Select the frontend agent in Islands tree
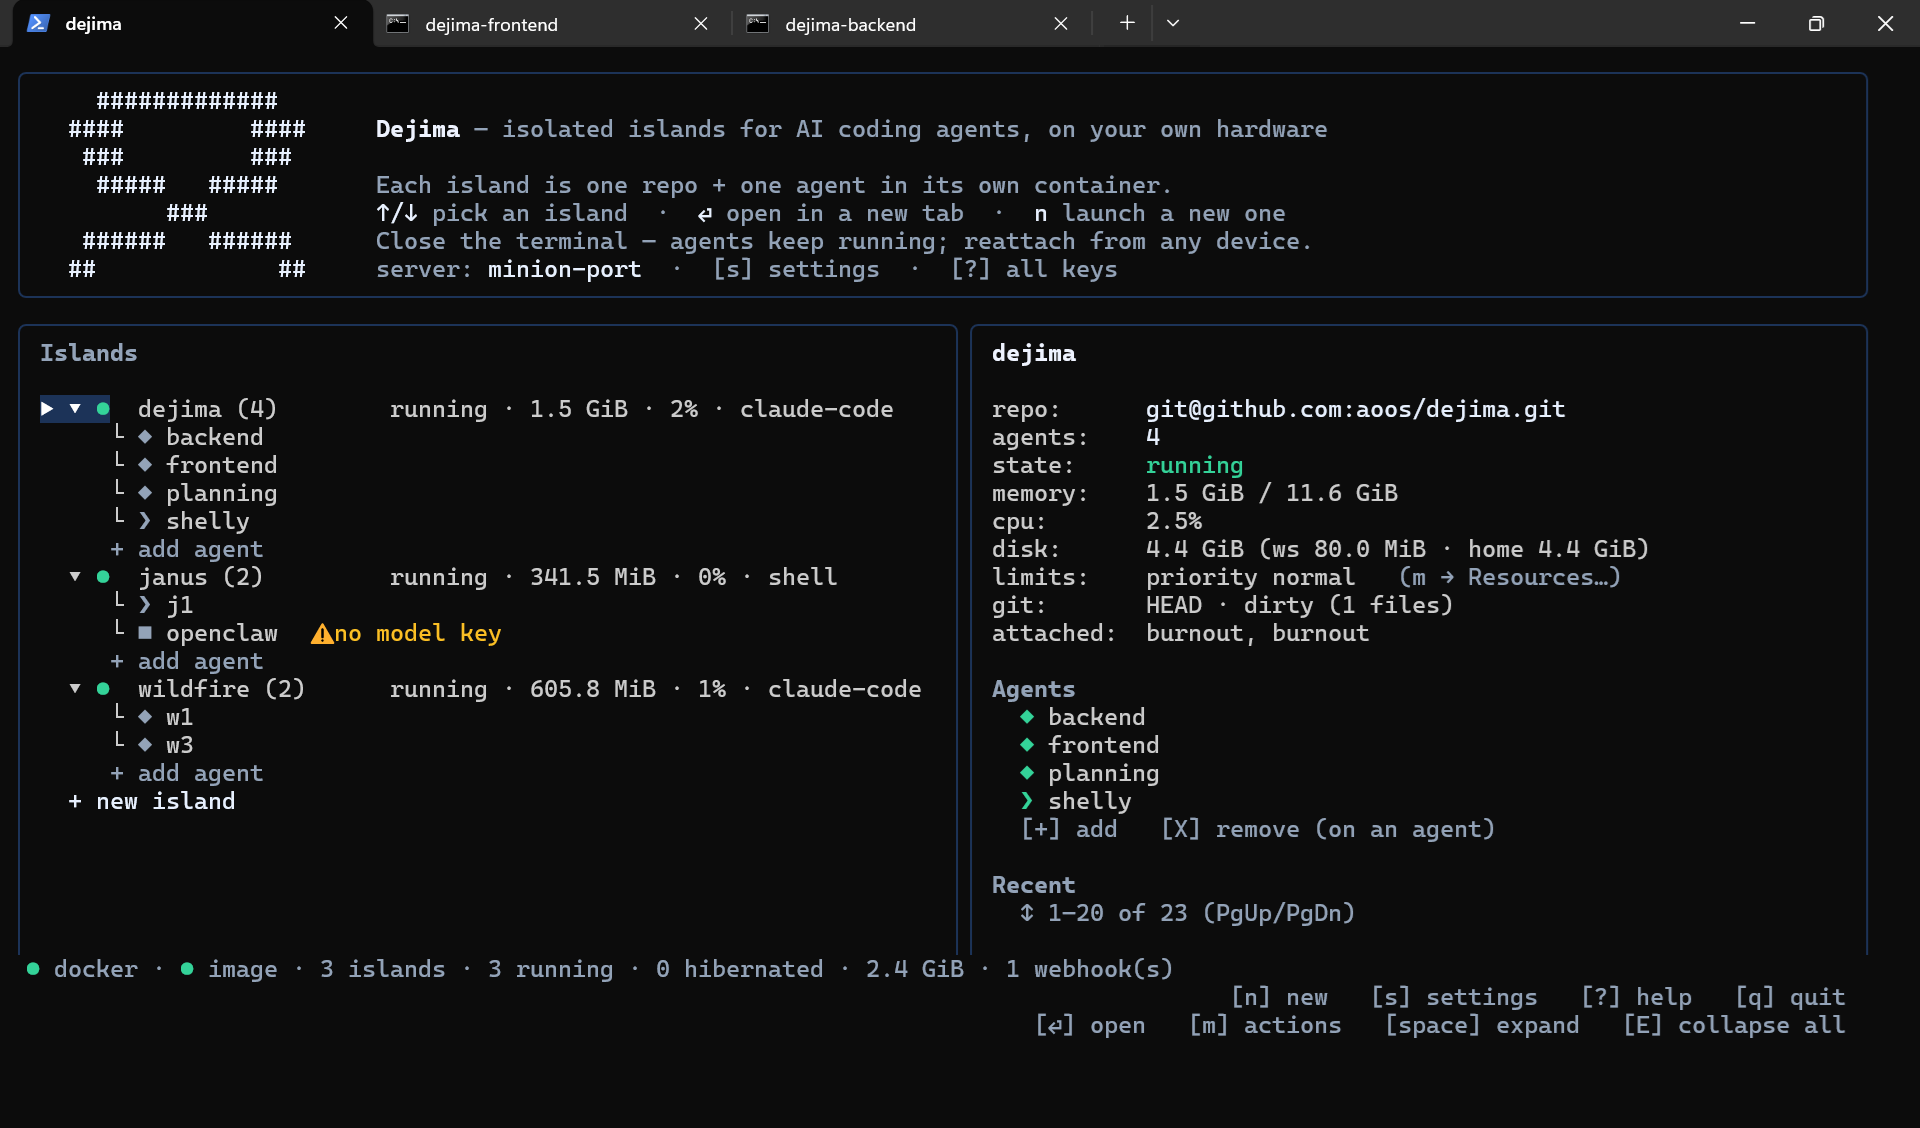 pyautogui.click(x=221, y=465)
